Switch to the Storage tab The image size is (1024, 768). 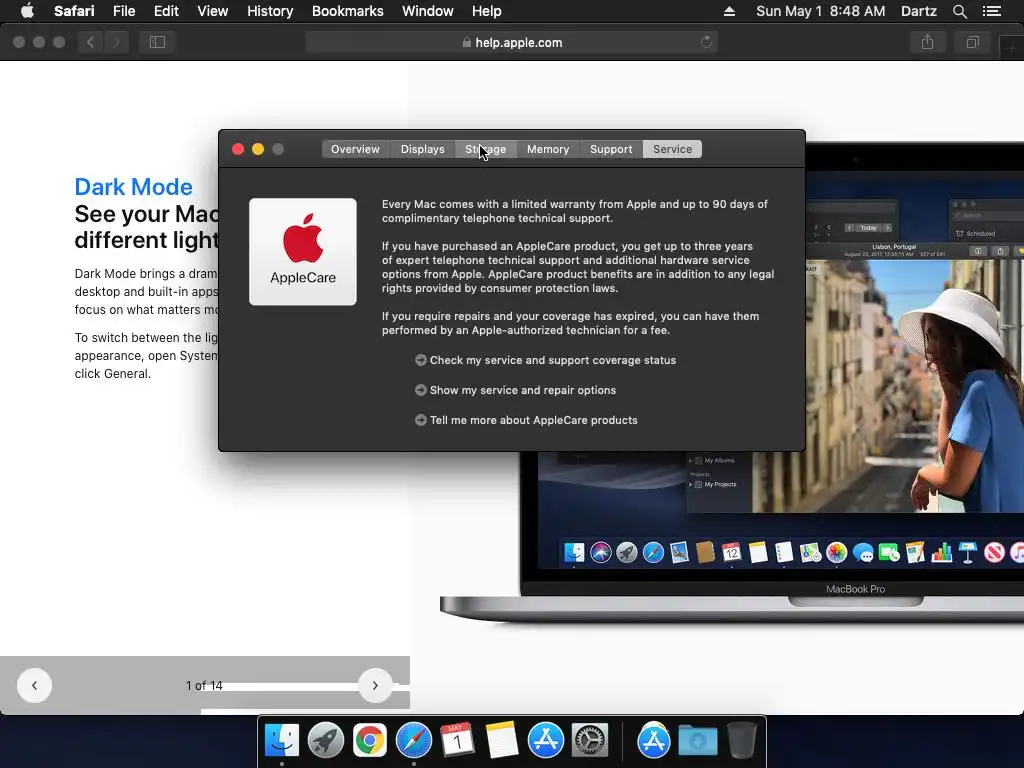tap(485, 149)
